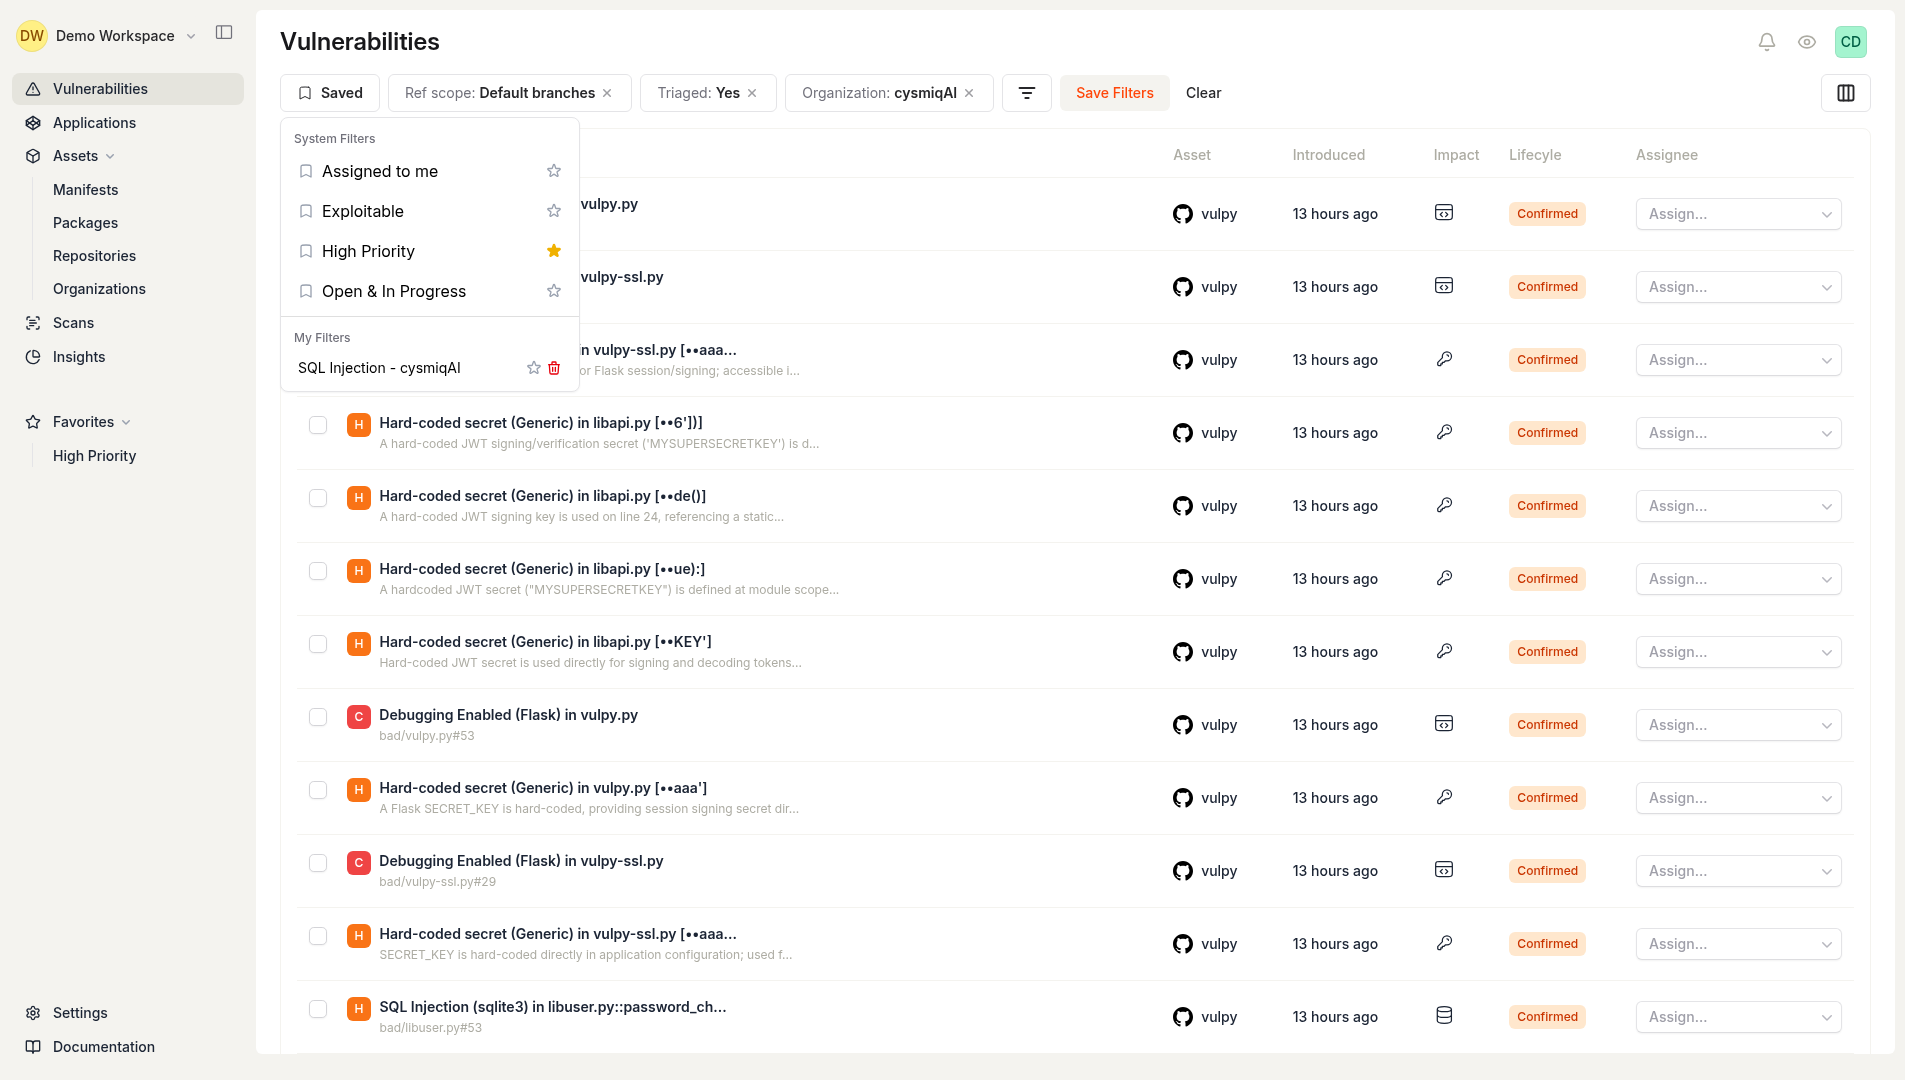
Task: Clear all applied filters
Action: click(1202, 92)
